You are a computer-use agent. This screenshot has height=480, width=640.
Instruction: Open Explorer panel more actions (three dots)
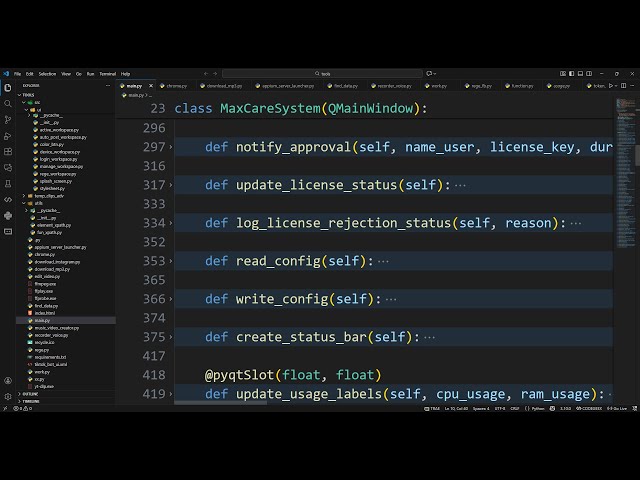point(108,86)
